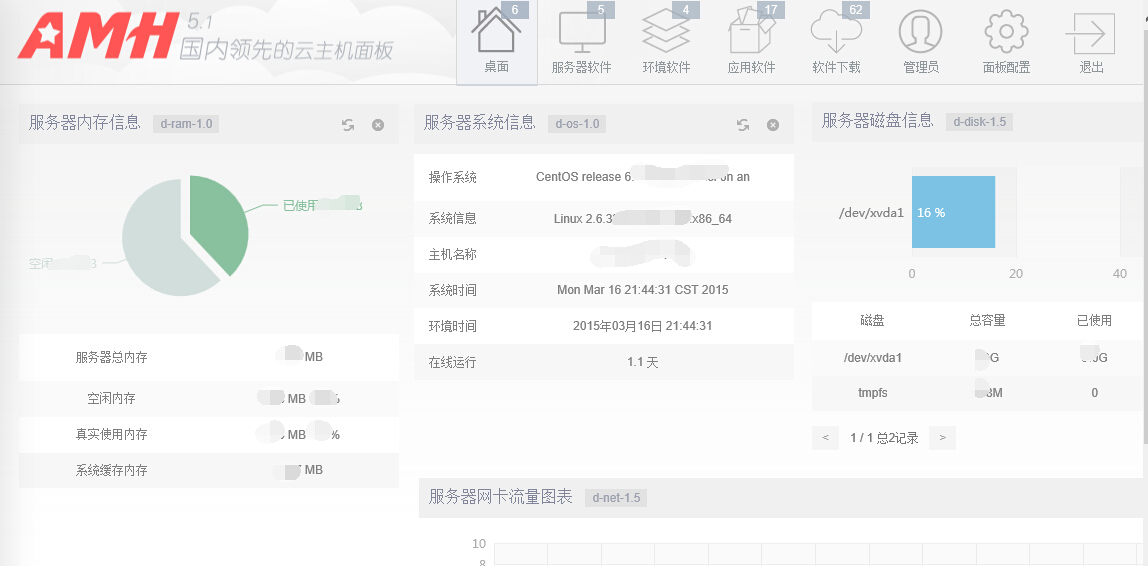Click the /dev/xvda1 chart axis label

click(x=871, y=212)
